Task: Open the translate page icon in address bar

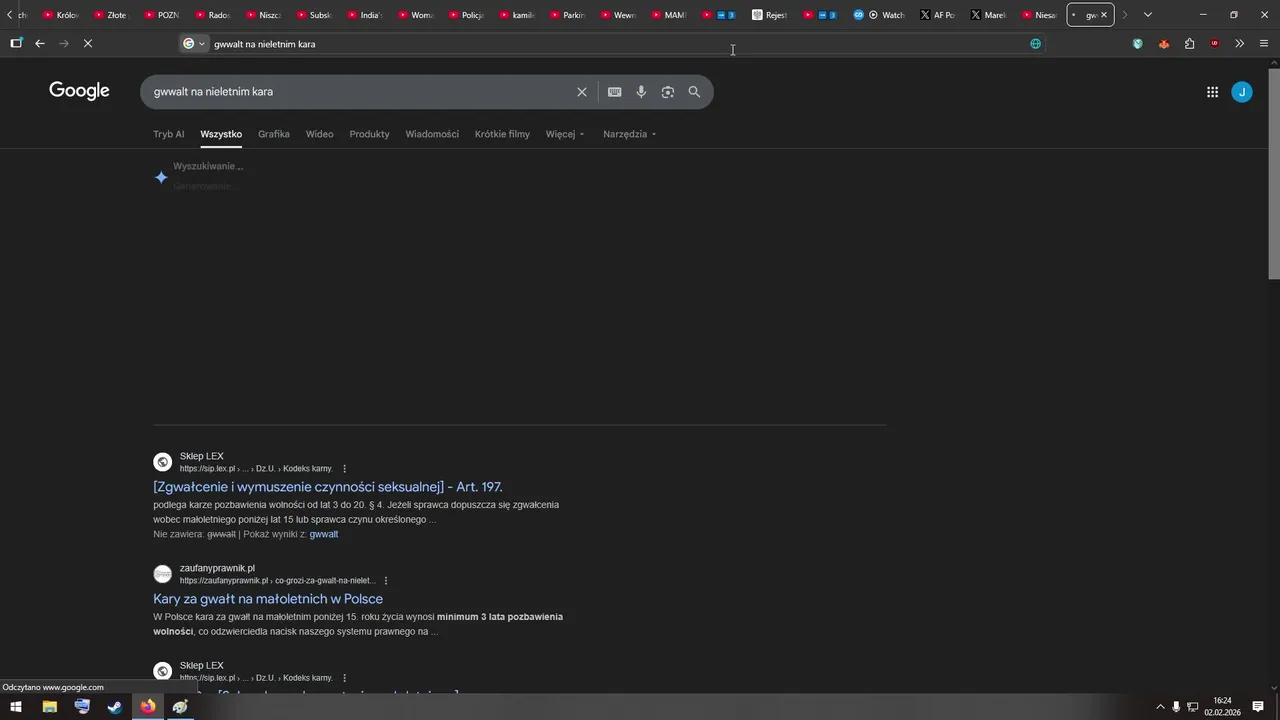Action: point(1035,44)
